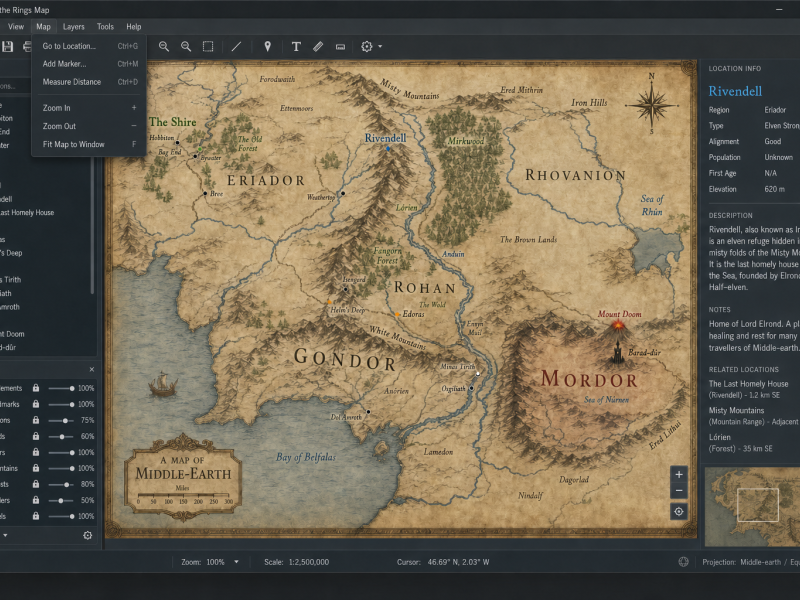Screen dimensions: 800x600
Task: Click the scale bar tool icon
Action: point(340,47)
